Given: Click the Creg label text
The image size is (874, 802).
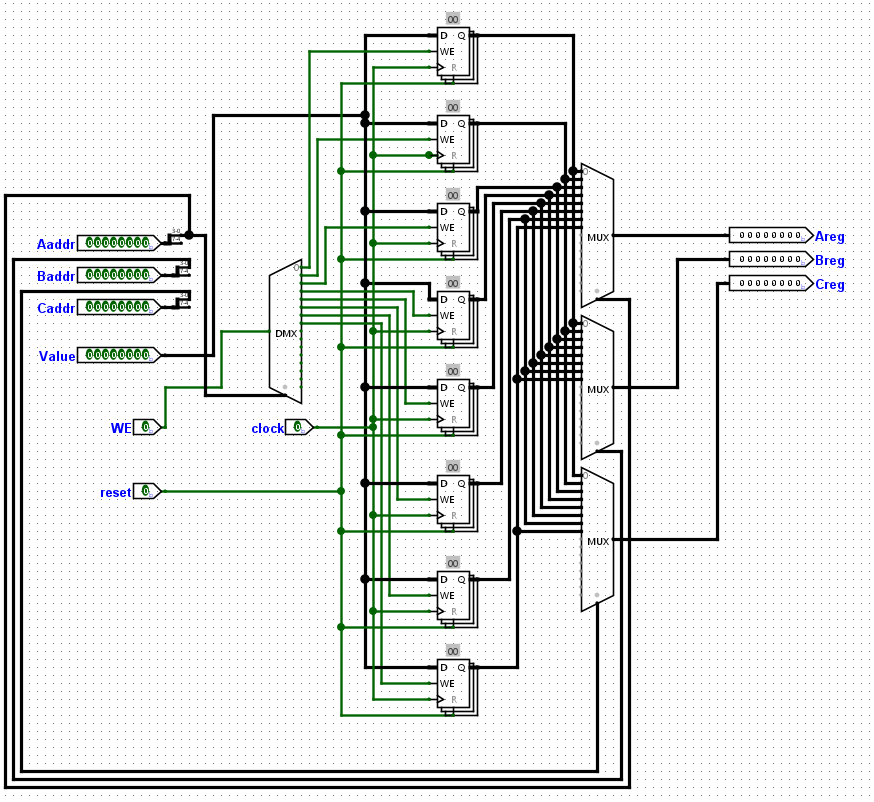Looking at the screenshot, I should coord(829,284).
